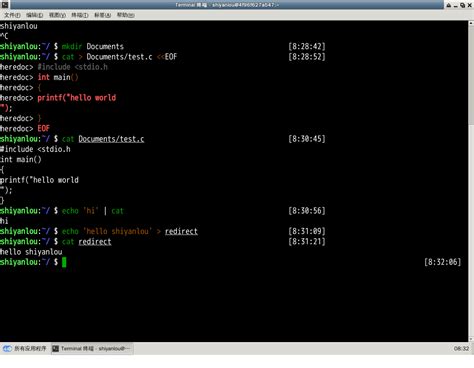
Task: Click underlined redirect in the echo command
Action: point(181,231)
